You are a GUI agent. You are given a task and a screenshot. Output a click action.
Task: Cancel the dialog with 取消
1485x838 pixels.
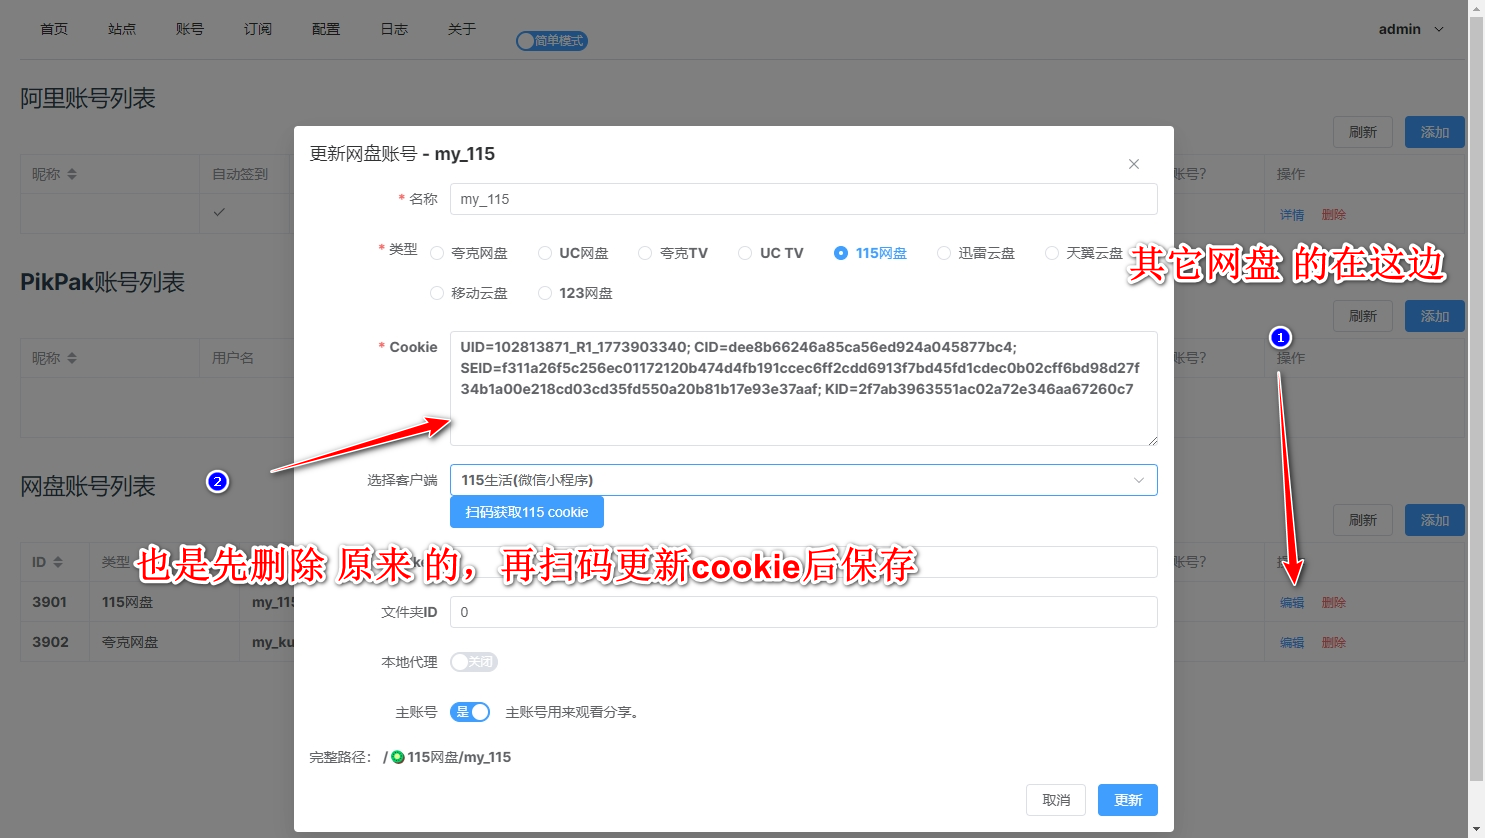(x=1056, y=800)
